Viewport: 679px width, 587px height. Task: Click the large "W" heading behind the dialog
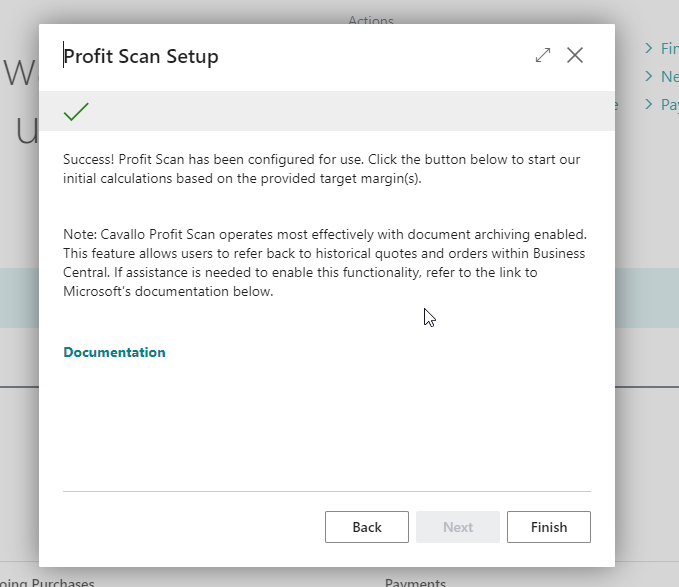[x=20, y=74]
